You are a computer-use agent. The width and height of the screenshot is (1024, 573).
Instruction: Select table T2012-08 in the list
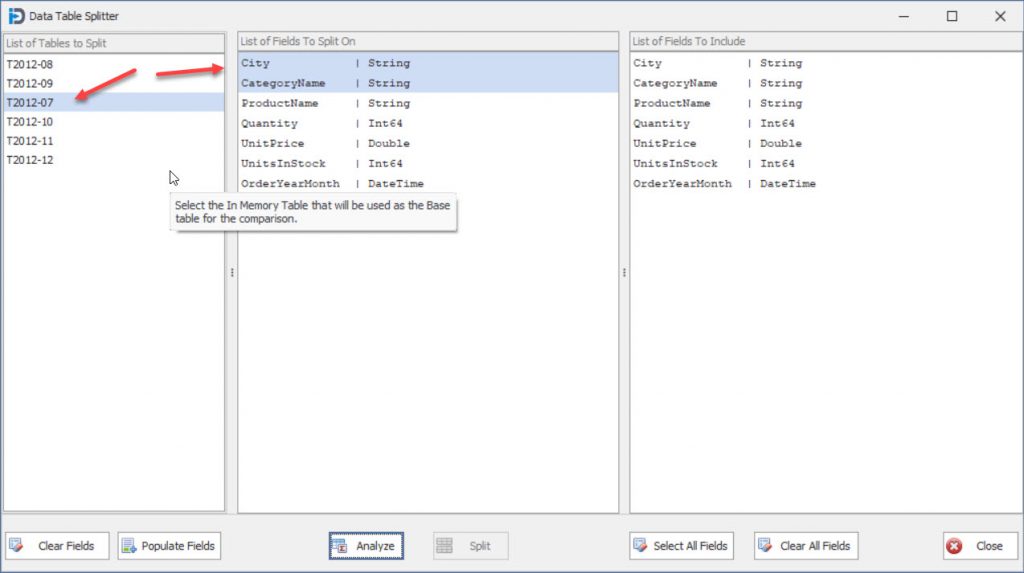(30, 64)
